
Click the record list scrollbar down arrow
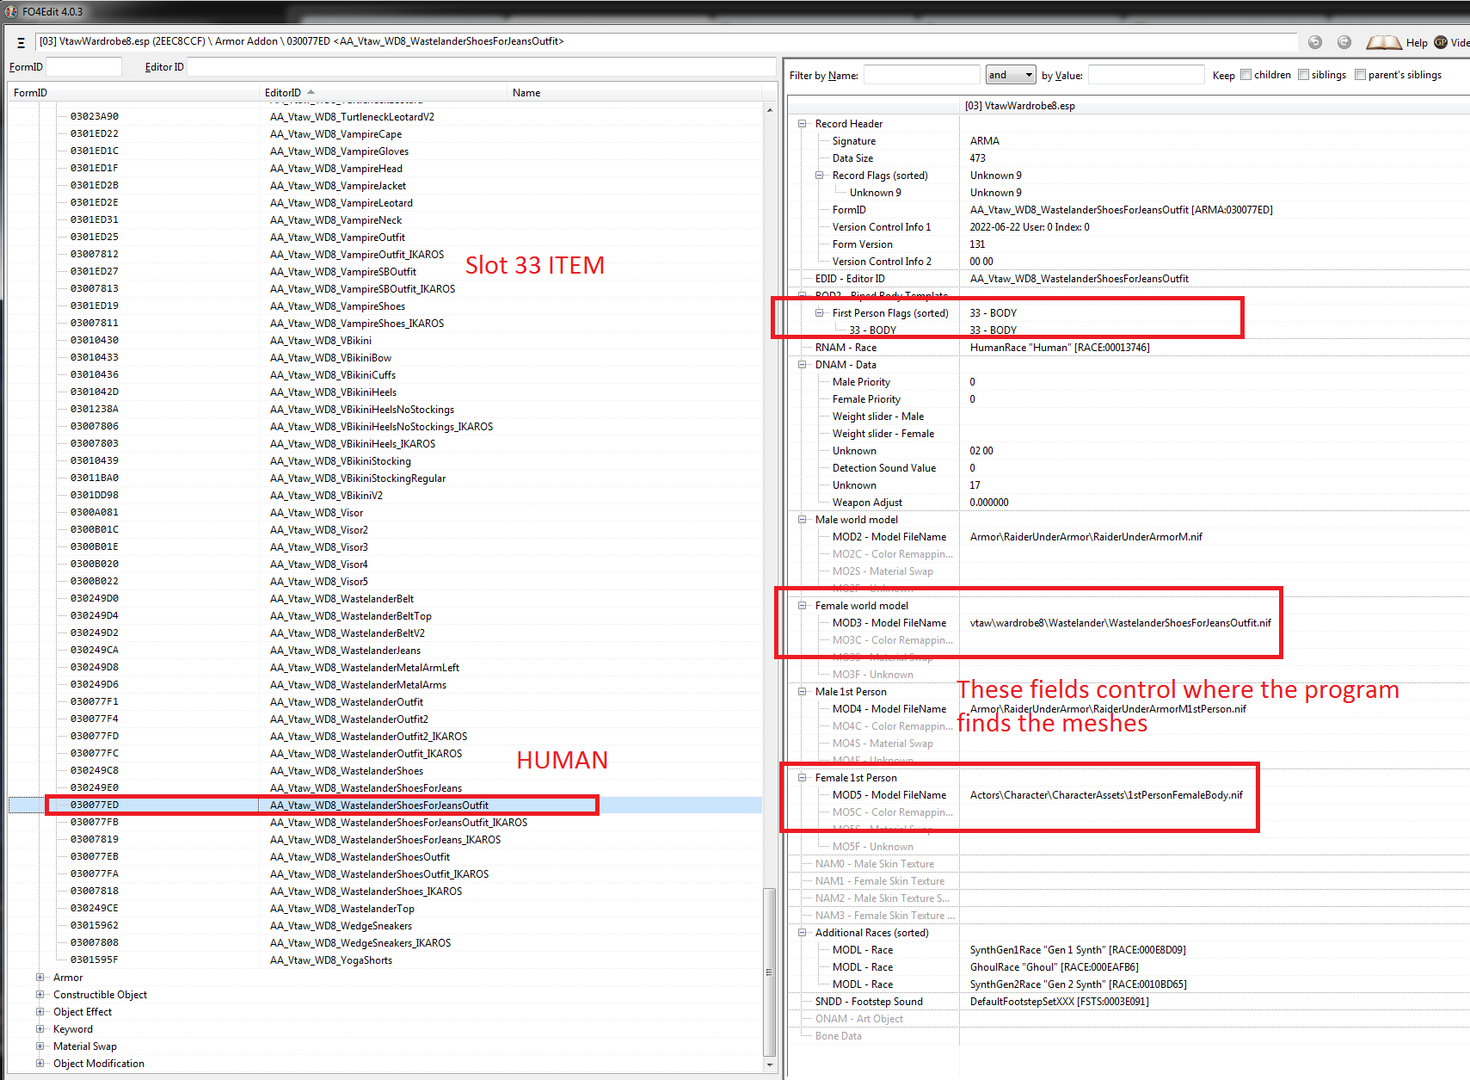click(769, 1065)
